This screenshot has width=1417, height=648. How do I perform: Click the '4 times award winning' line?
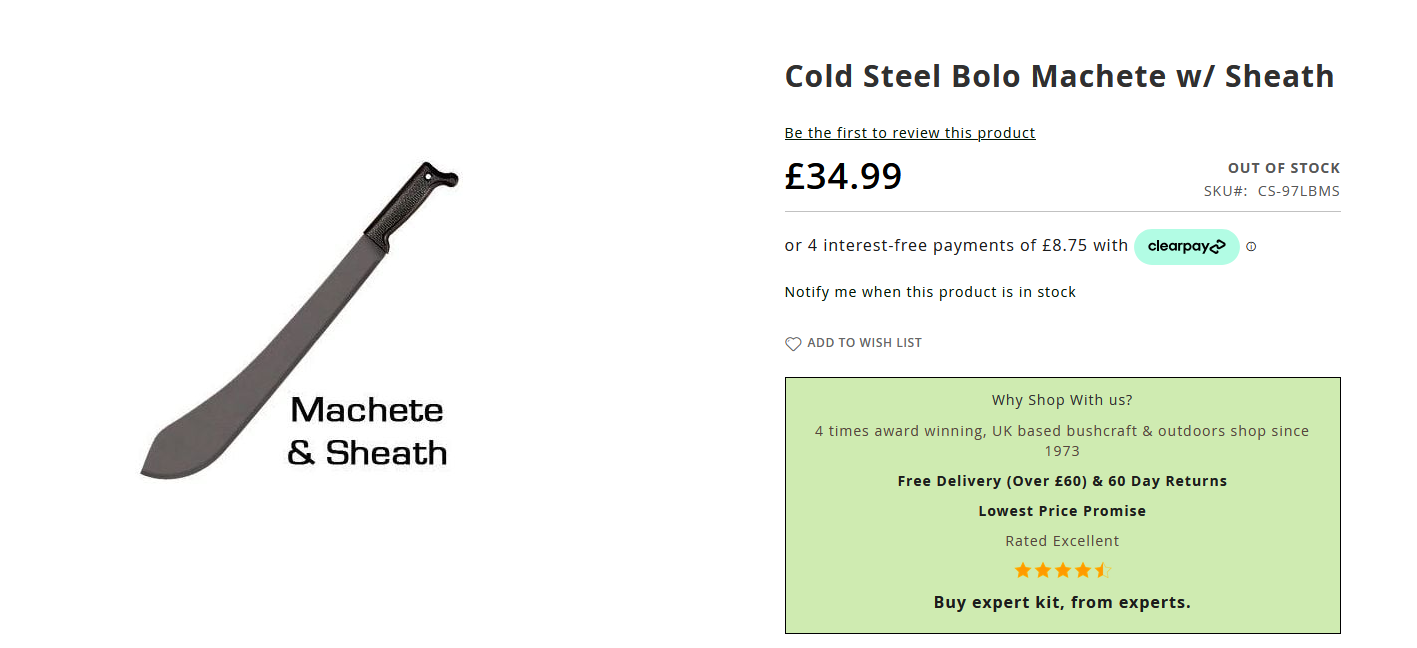coord(1062,441)
